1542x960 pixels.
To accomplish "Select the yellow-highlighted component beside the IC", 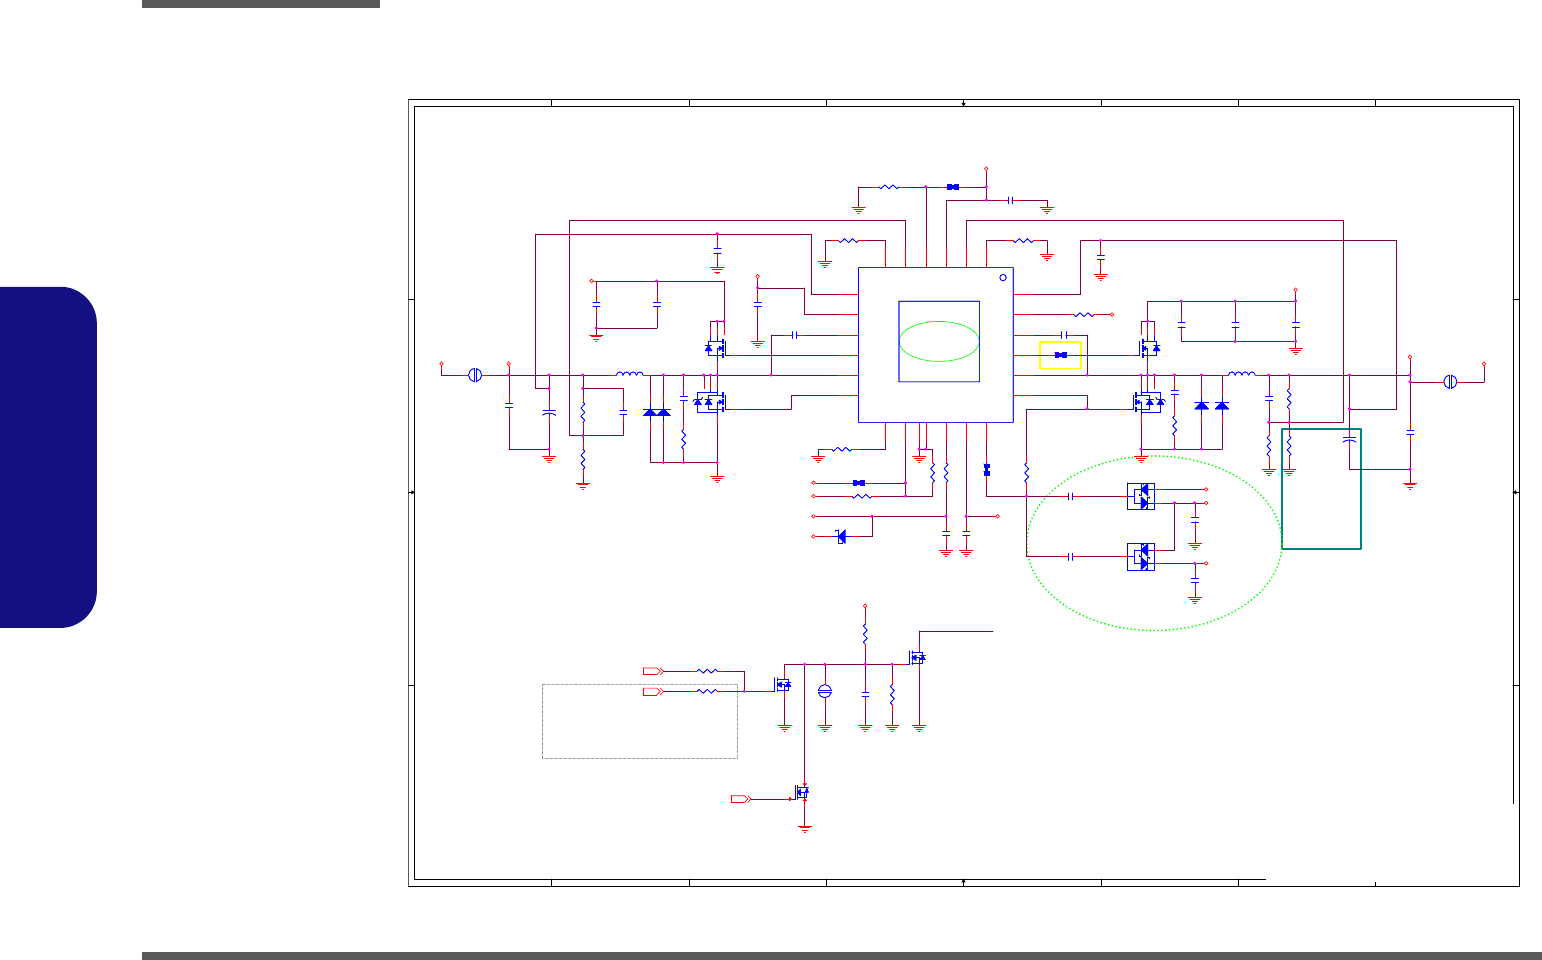I will pos(1061,355).
